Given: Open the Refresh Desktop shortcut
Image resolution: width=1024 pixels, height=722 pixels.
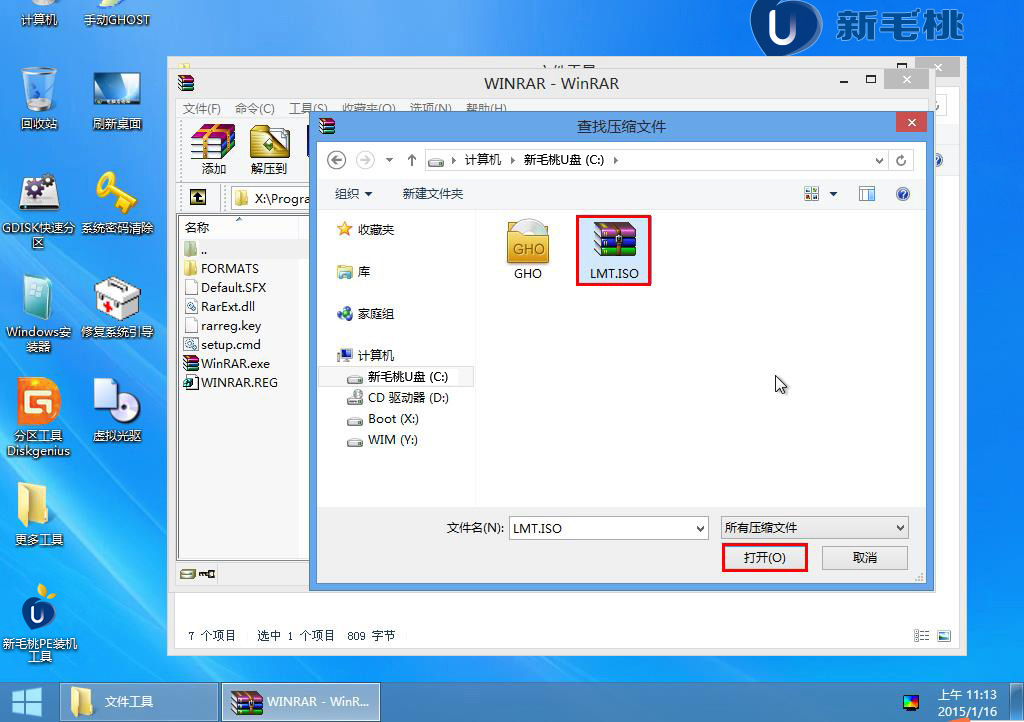Looking at the screenshot, I should coord(117,99).
